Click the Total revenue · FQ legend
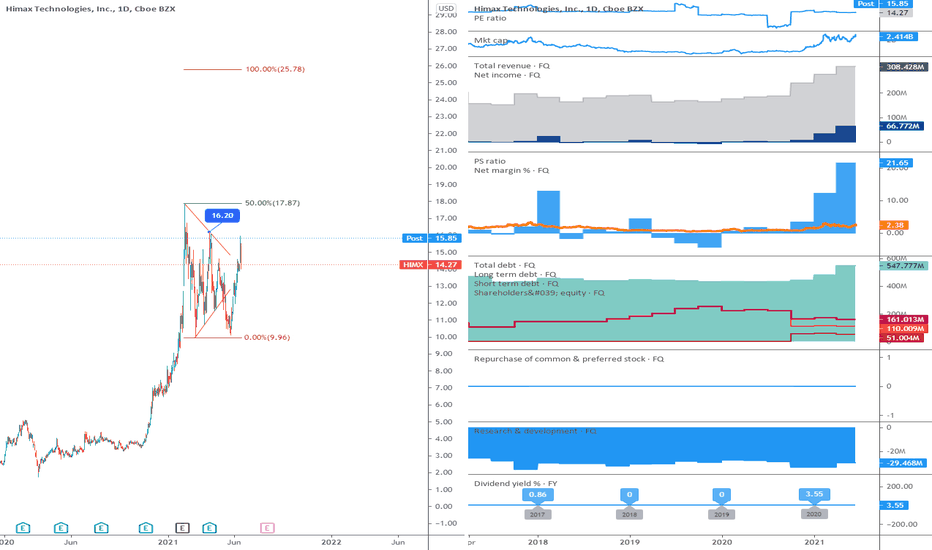Image resolution: width=932 pixels, height=550 pixels. [512, 66]
